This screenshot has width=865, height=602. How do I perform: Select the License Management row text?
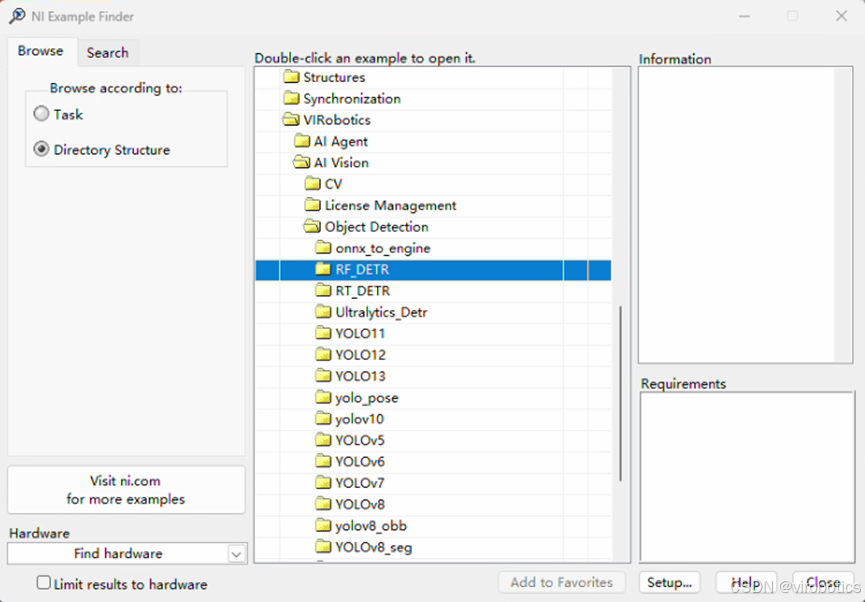click(391, 206)
